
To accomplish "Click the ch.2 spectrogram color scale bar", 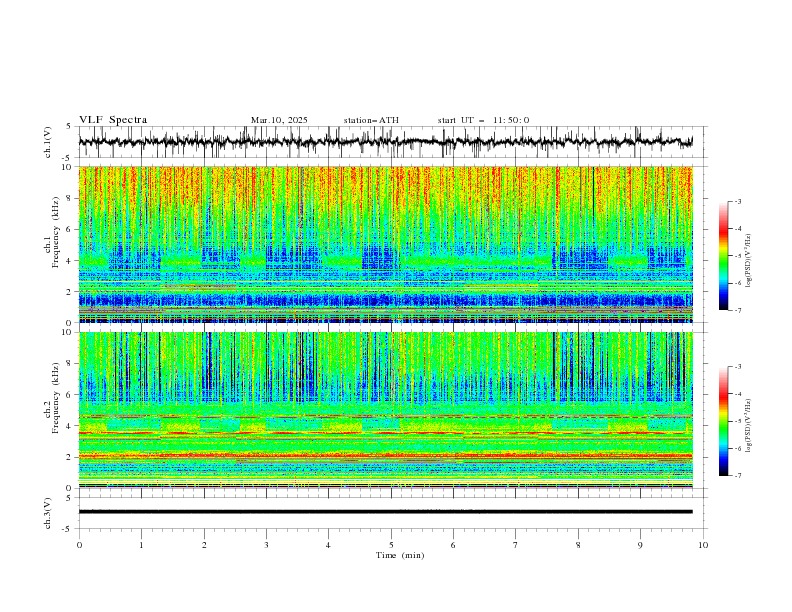I will (724, 421).
